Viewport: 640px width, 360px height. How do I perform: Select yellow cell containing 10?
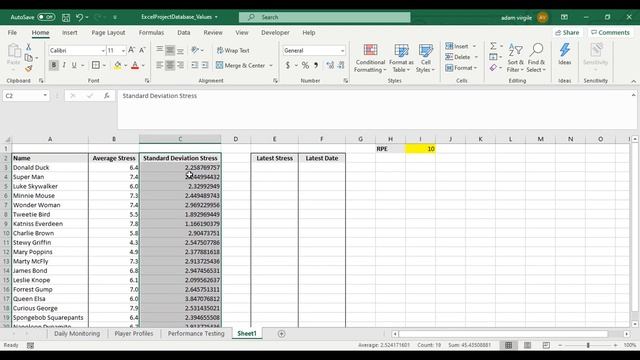click(x=420, y=149)
